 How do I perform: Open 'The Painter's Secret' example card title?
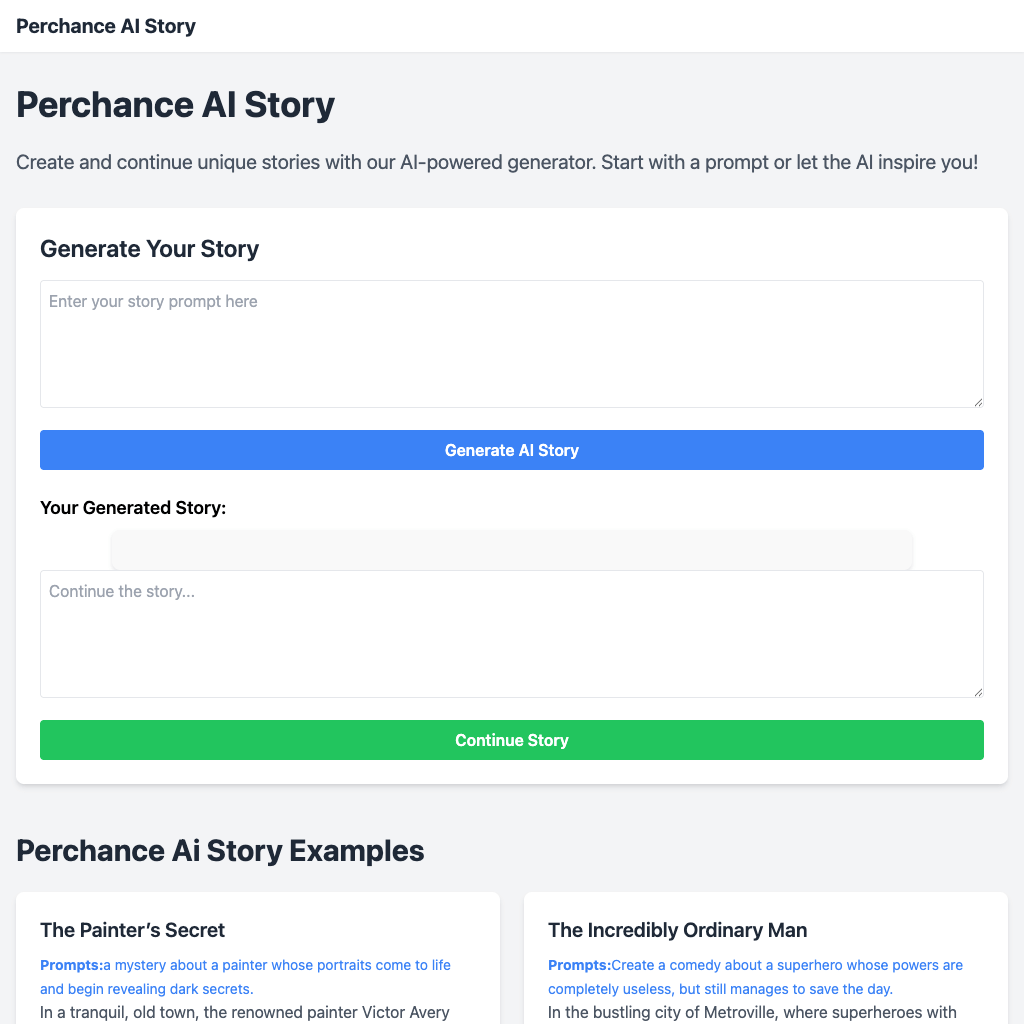[132, 930]
